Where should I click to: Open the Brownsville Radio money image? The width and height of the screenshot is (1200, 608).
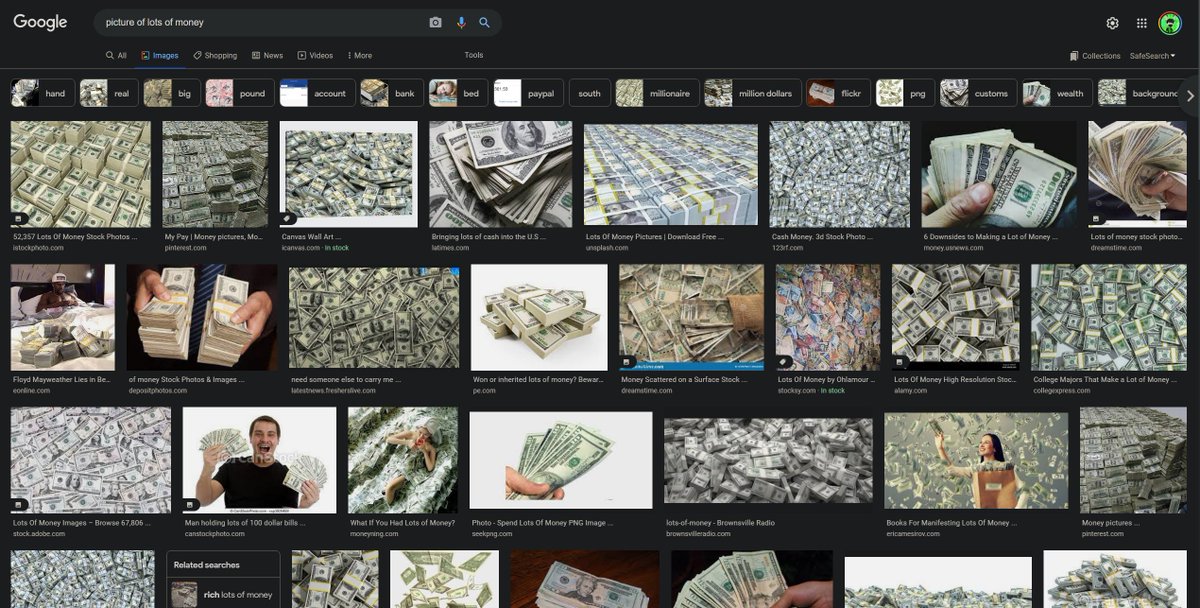click(768, 460)
